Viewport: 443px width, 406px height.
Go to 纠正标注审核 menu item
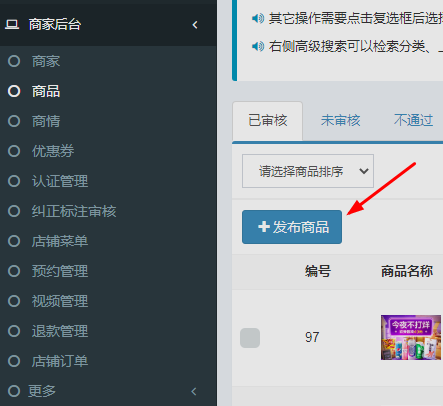click(74, 211)
